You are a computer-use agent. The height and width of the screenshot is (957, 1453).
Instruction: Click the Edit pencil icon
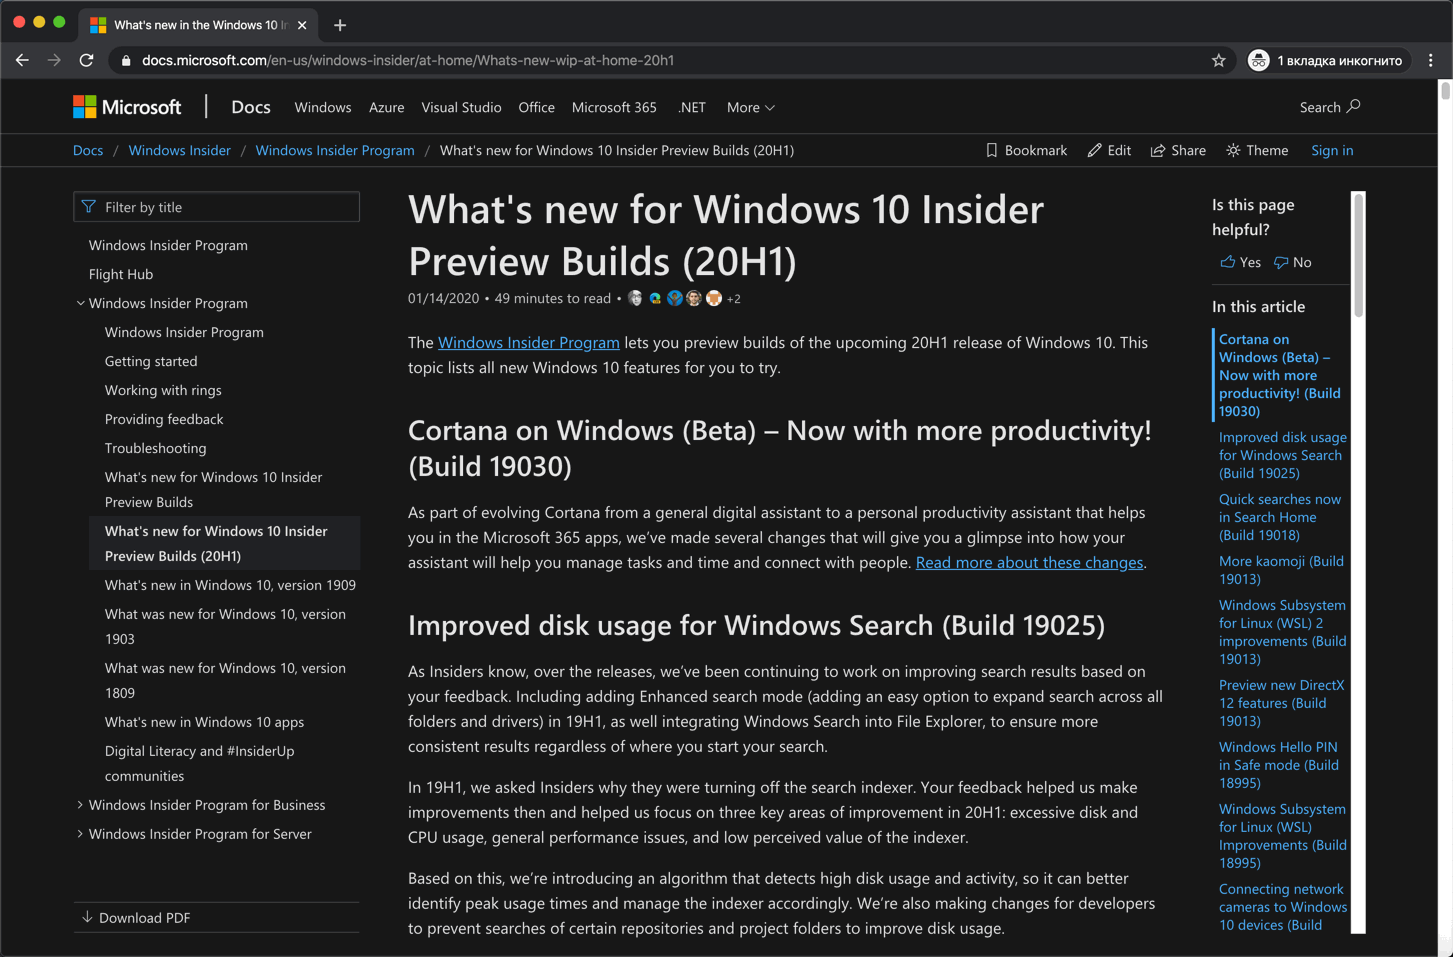click(x=1095, y=150)
